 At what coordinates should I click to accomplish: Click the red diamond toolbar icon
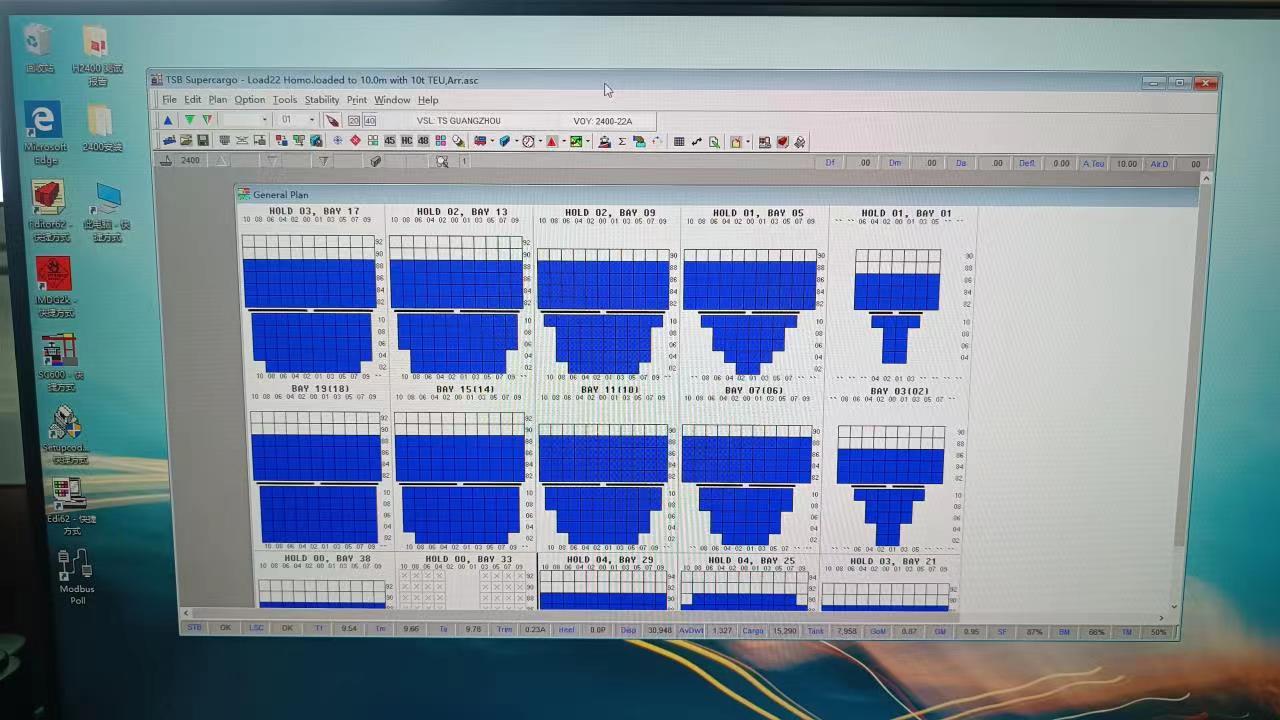355,141
